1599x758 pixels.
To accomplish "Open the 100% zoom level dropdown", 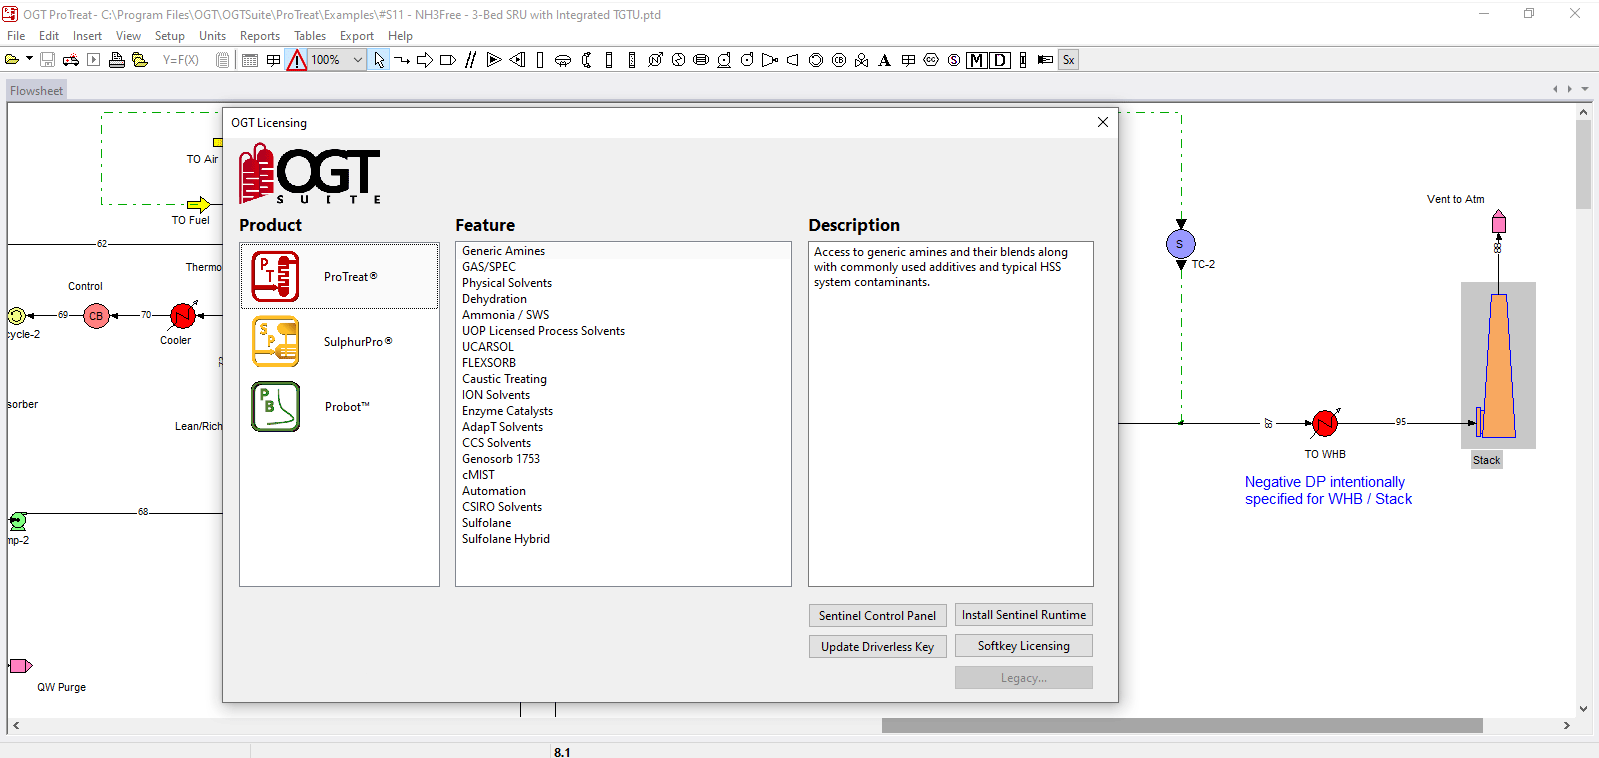I will [x=357, y=60].
